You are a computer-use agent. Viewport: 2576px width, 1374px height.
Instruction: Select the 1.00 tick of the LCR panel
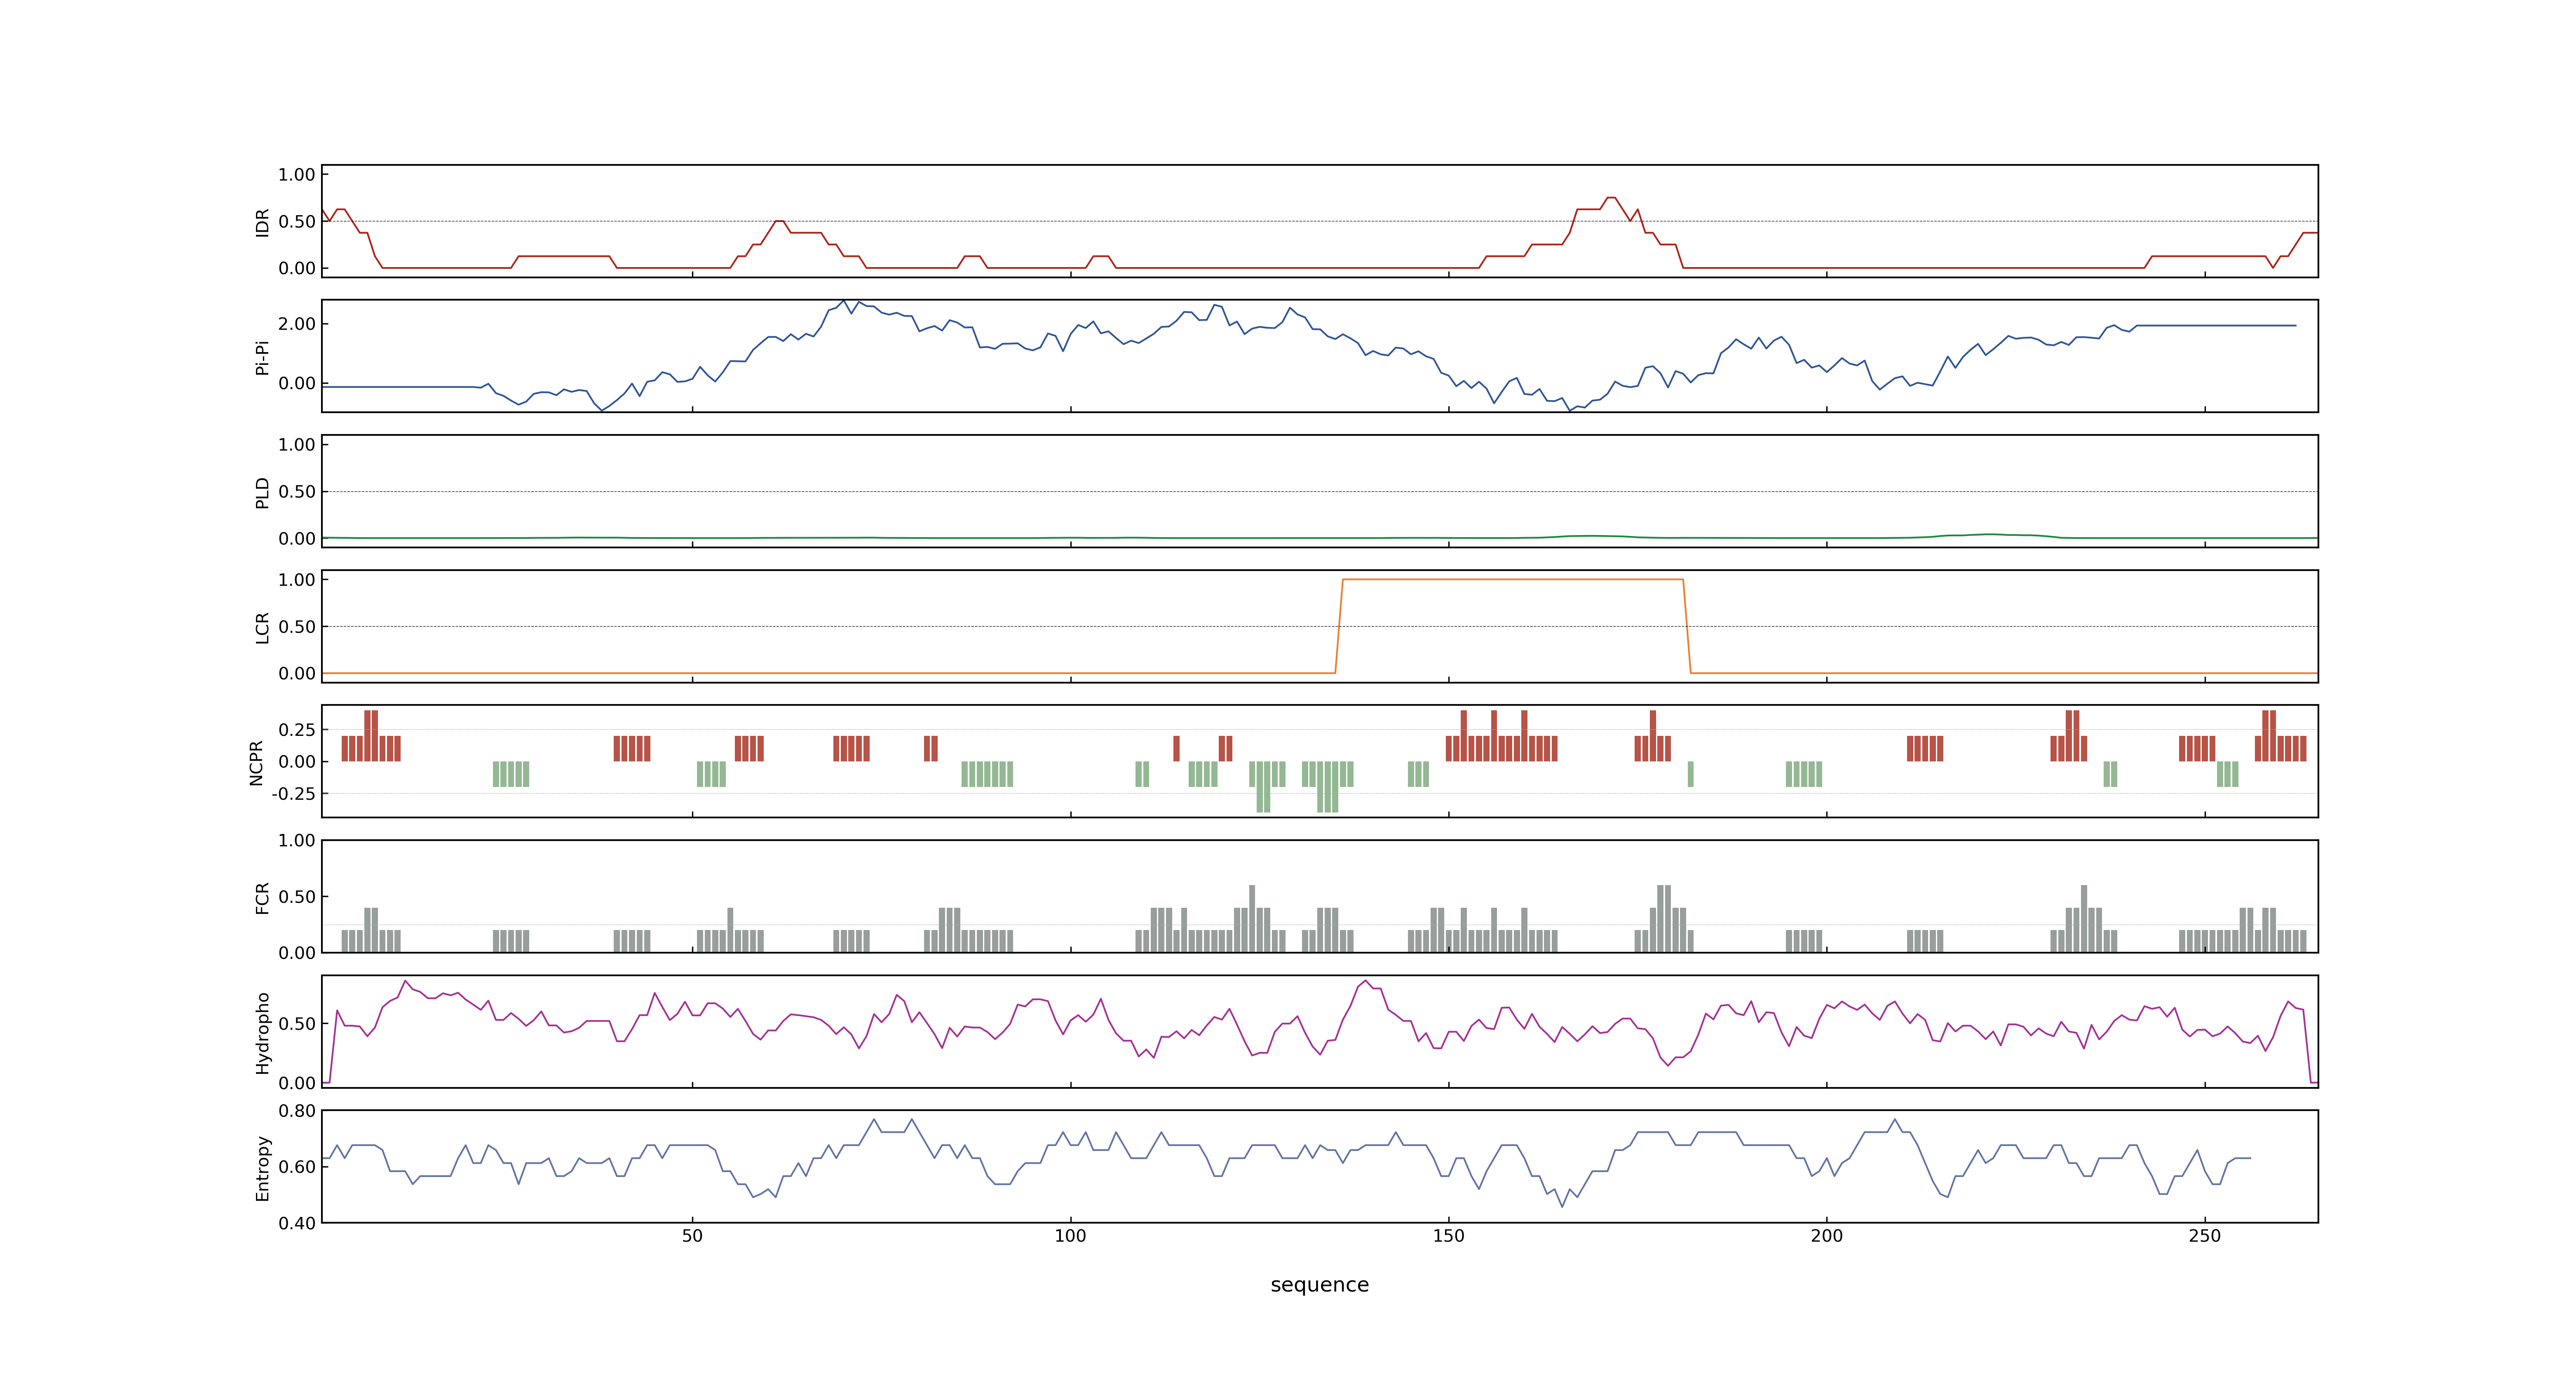(x=297, y=580)
